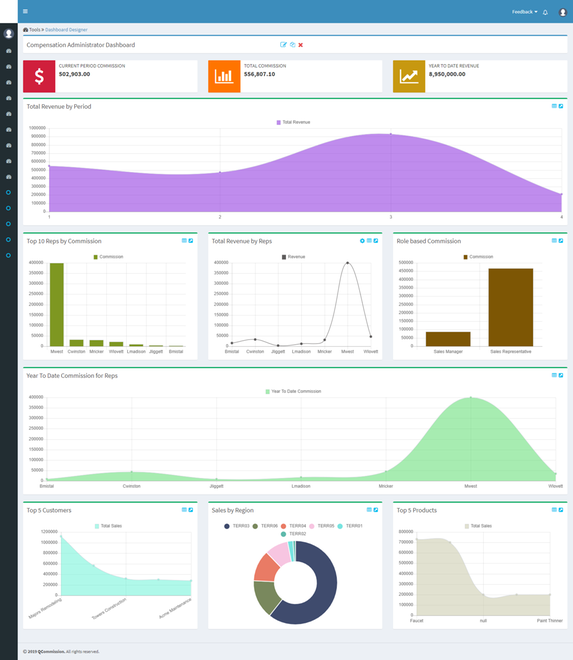Click the Top 5 Customers panel title
The height and width of the screenshot is (660, 573).
coord(49,510)
